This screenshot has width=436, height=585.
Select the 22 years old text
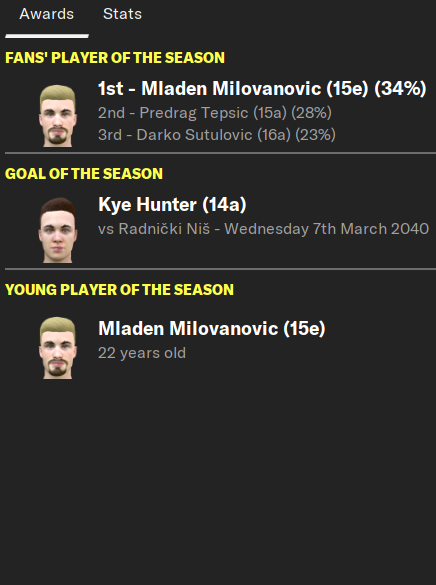(x=142, y=353)
